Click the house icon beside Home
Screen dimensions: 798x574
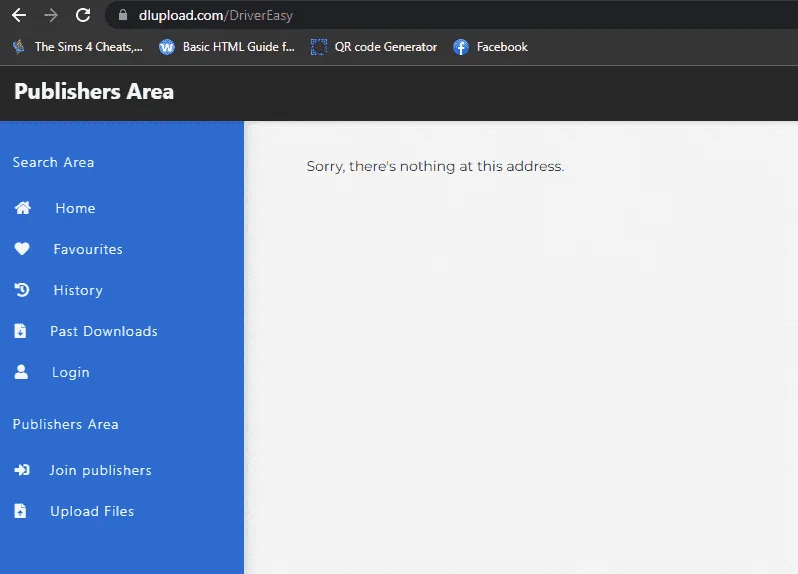22,208
